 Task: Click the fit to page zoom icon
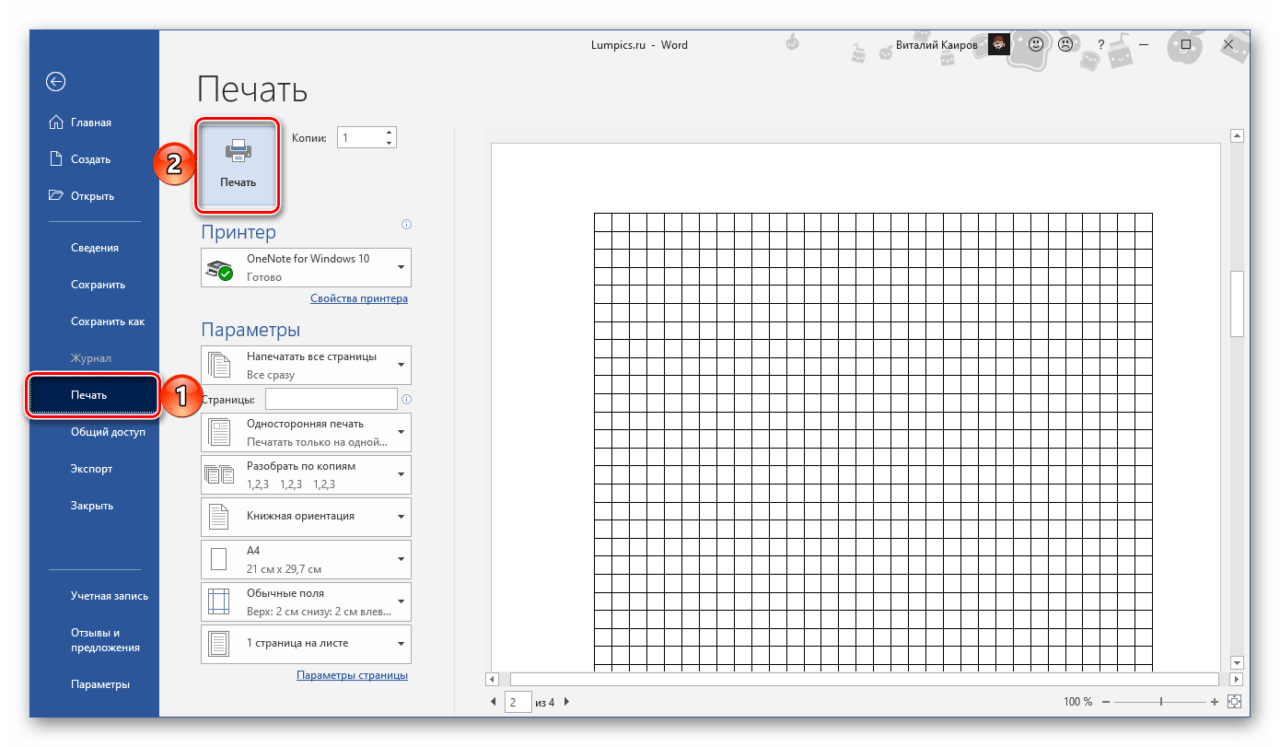point(1234,702)
